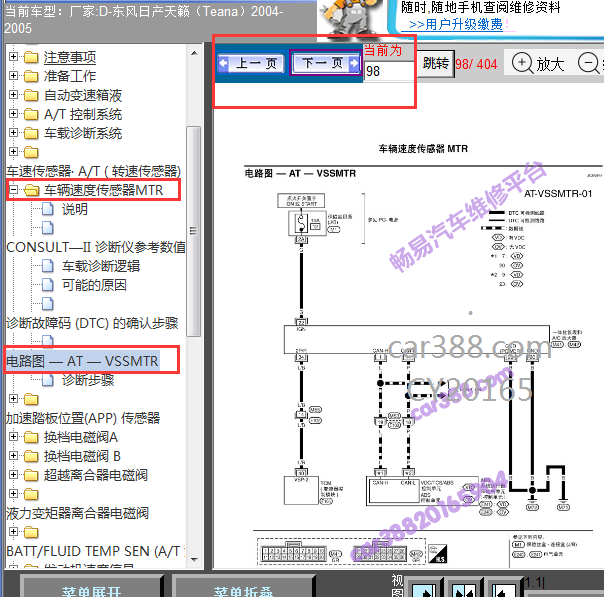
Task: Go to previous page with 上一页 button
Action: 251,63
